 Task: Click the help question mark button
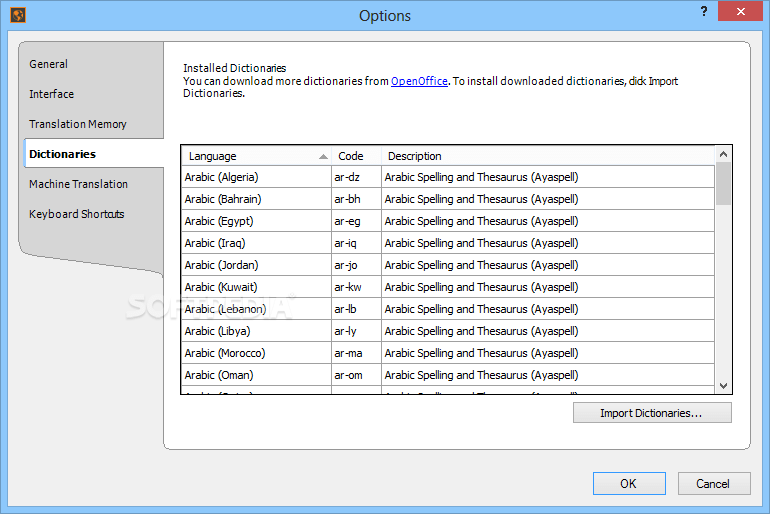704,11
